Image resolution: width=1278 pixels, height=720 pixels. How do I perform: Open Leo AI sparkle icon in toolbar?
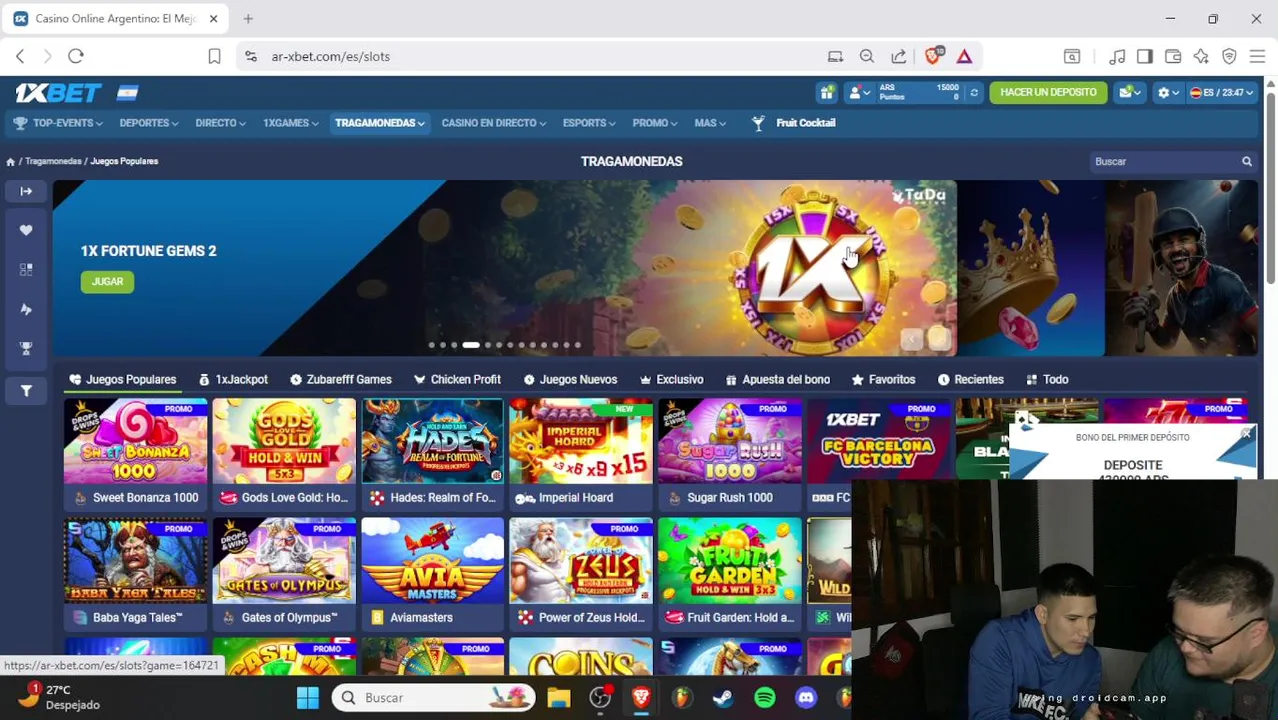[1201, 56]
